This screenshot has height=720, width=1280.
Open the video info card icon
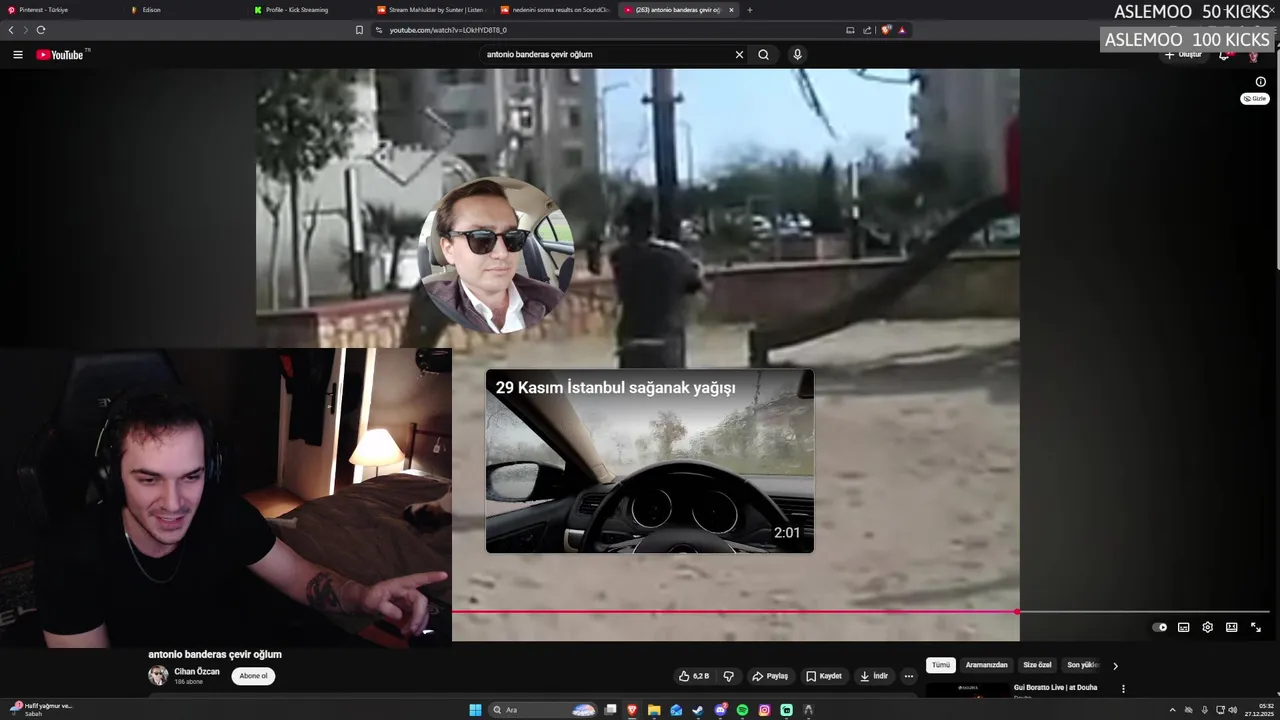[1260, 82]
